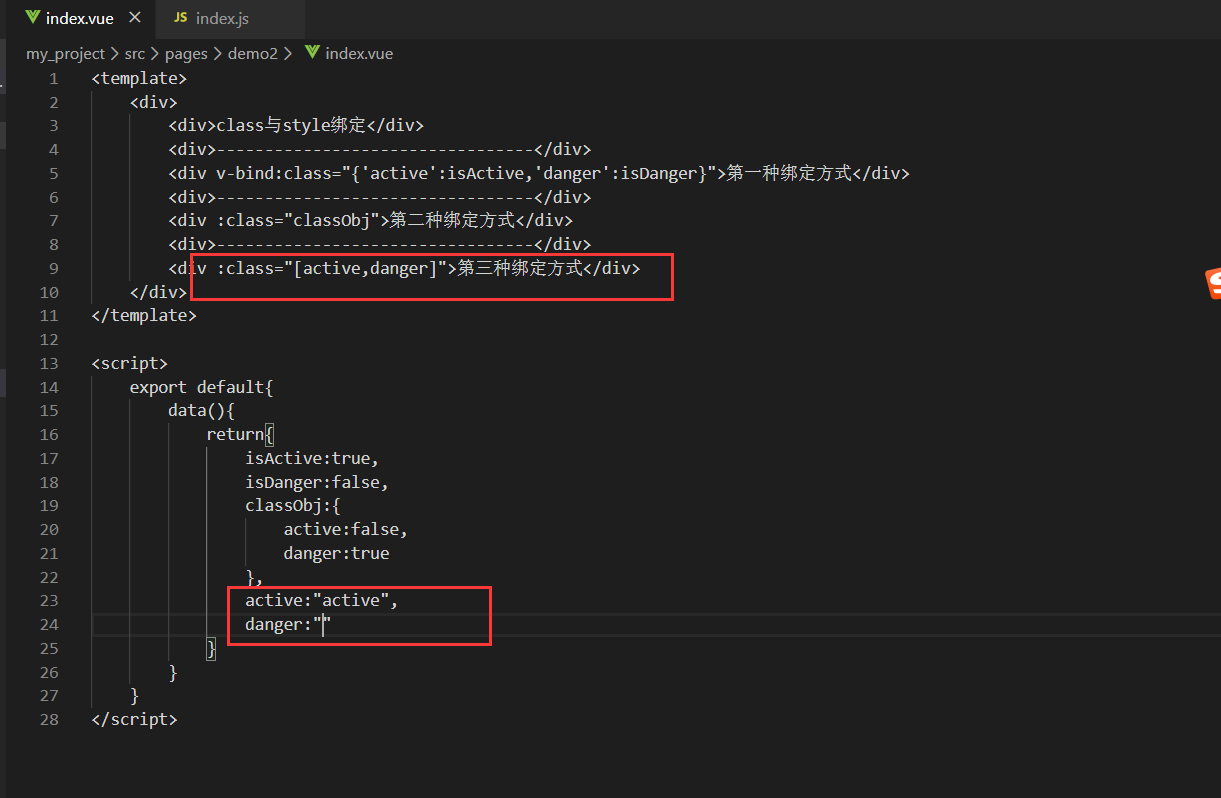Click the export default statement on line 14
This screenshot has width=1221, height=798.
pyautogui.click(x=201, y=386)
